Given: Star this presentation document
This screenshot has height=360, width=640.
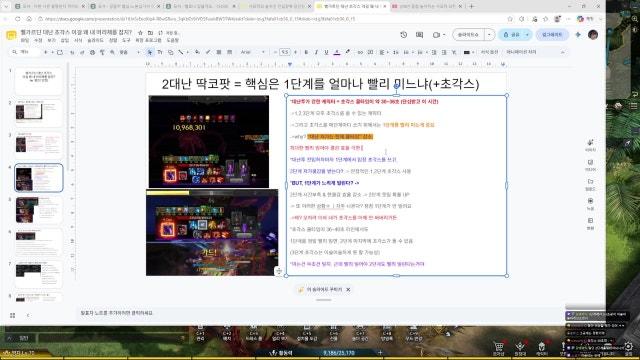Looking at the screenshot, I should pos(140,32).
